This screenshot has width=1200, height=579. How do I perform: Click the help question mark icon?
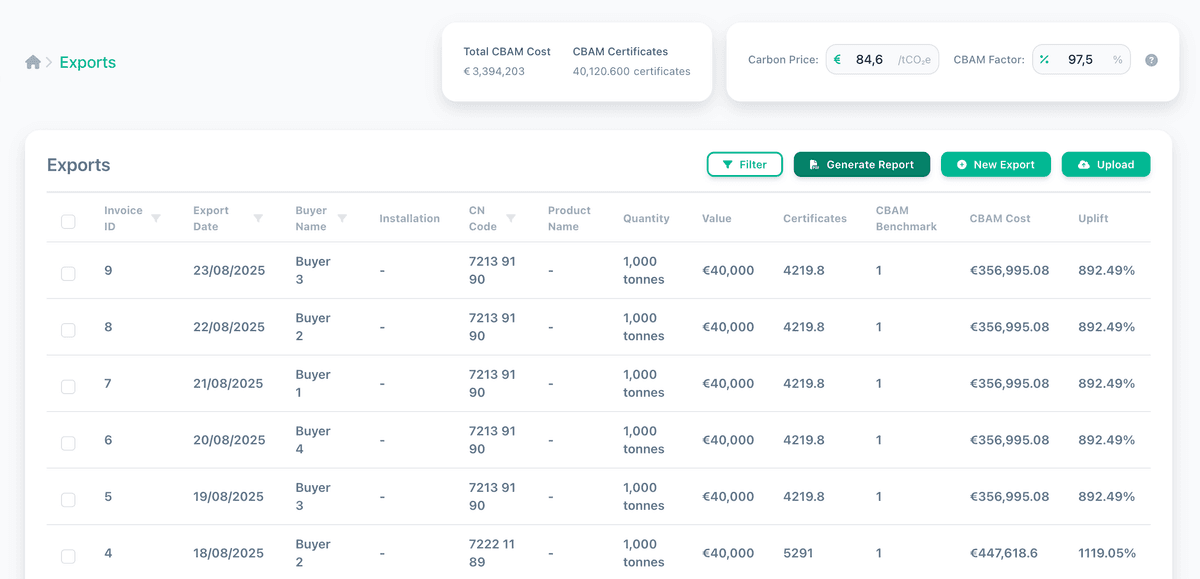click(1151, 60)
